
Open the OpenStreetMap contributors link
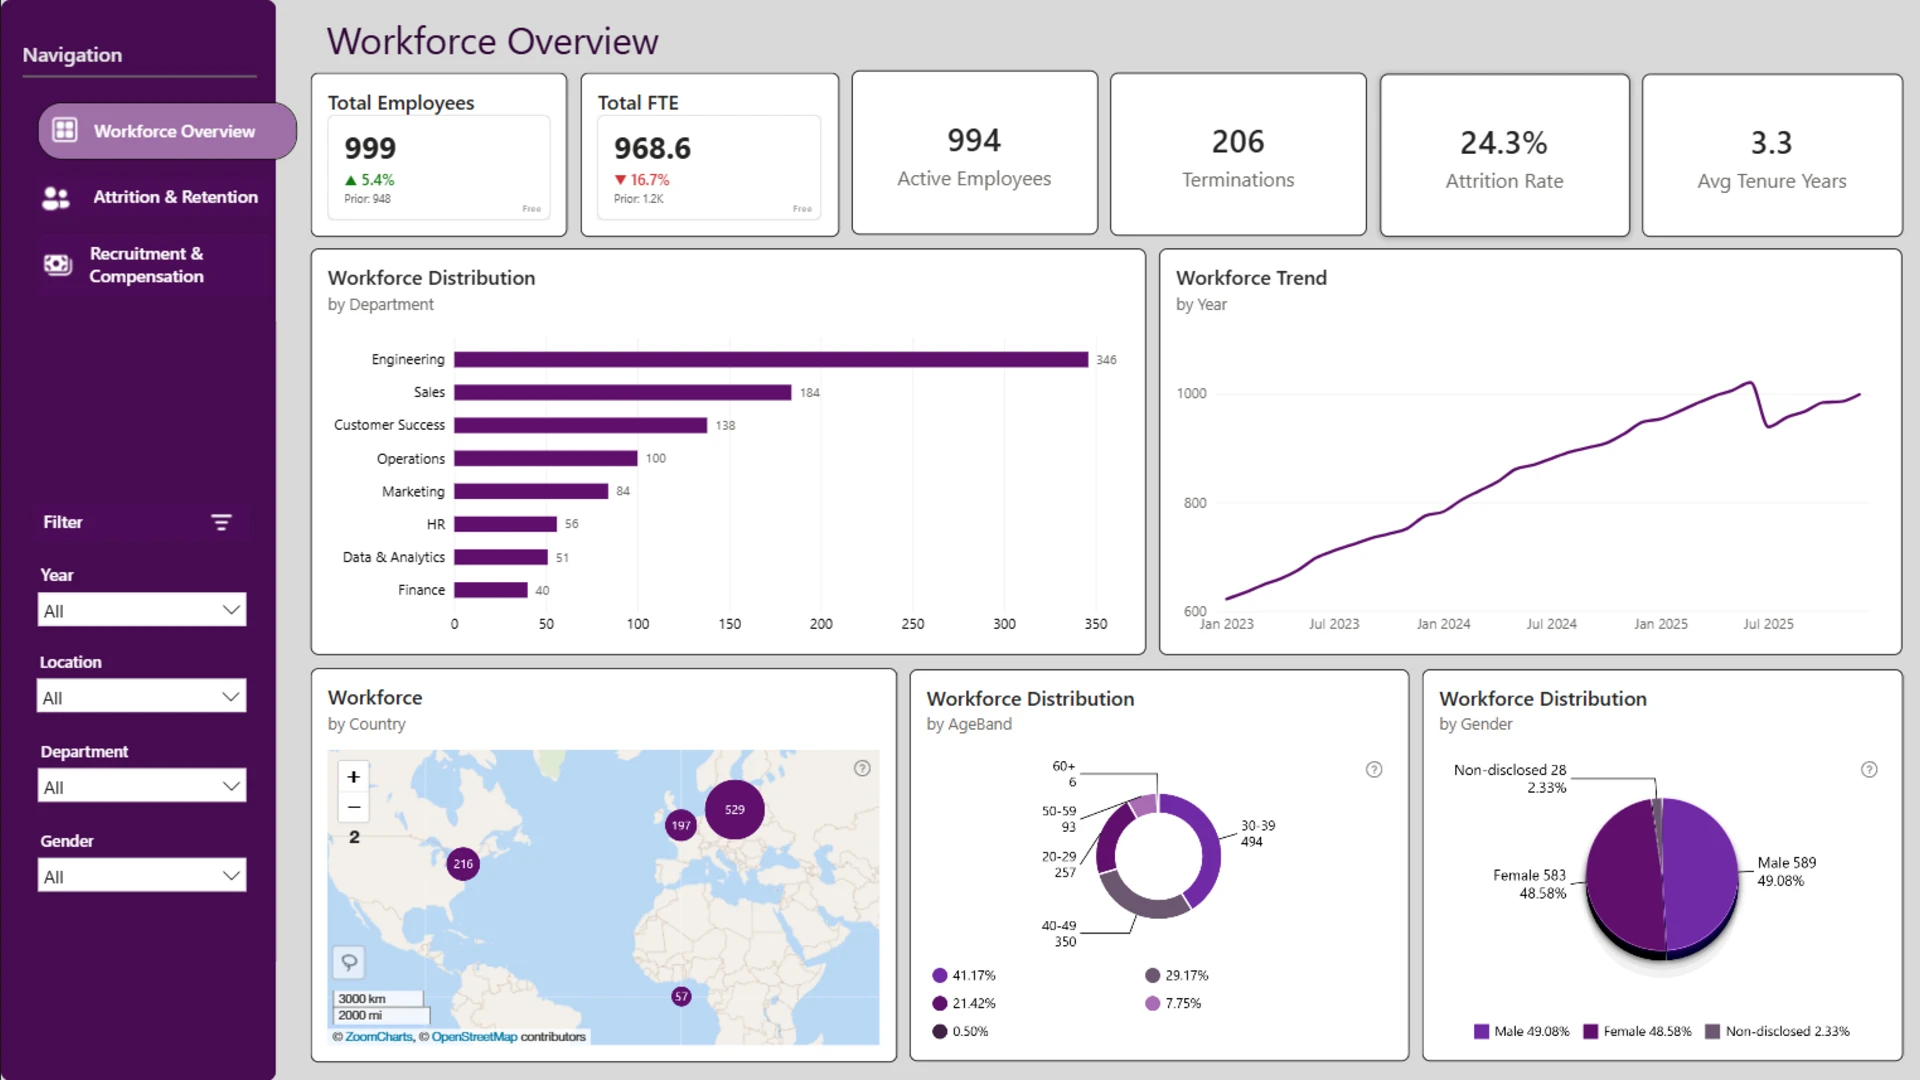pos(474,1037)
